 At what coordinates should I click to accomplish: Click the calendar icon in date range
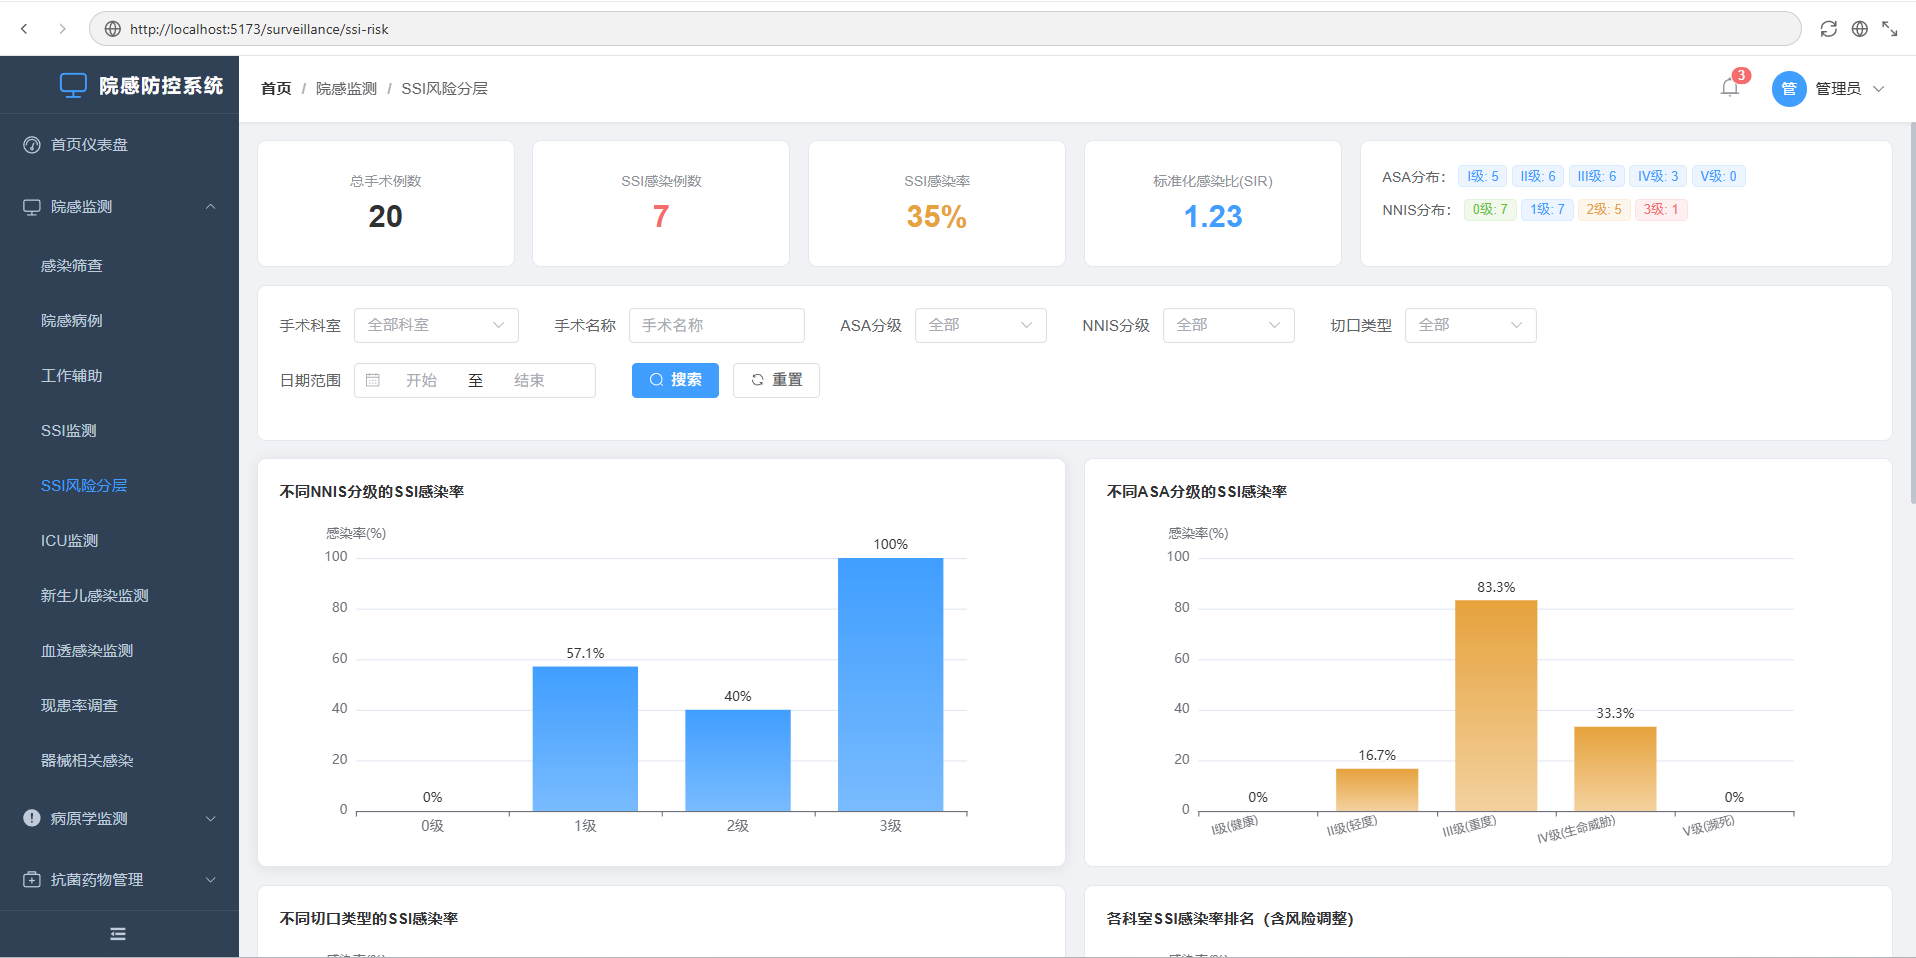[x=373, y=380]
